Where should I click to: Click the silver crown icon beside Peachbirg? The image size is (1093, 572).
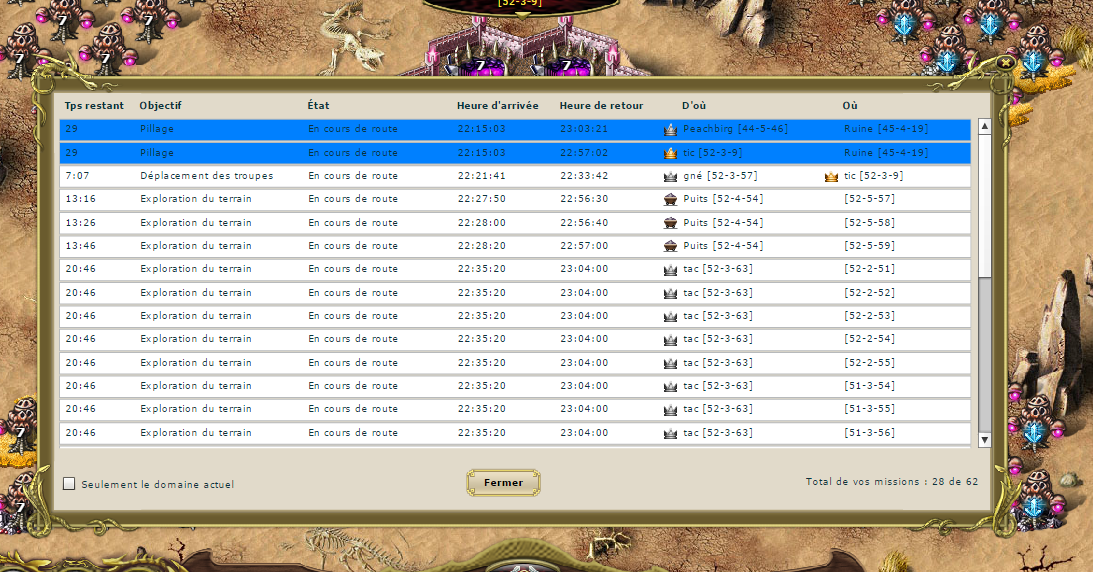(x=670, y=130)
